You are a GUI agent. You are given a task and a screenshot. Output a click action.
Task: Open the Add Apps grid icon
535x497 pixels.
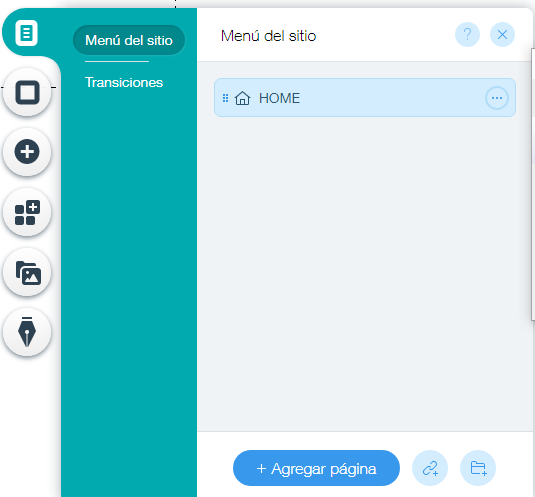pos(27,212)
